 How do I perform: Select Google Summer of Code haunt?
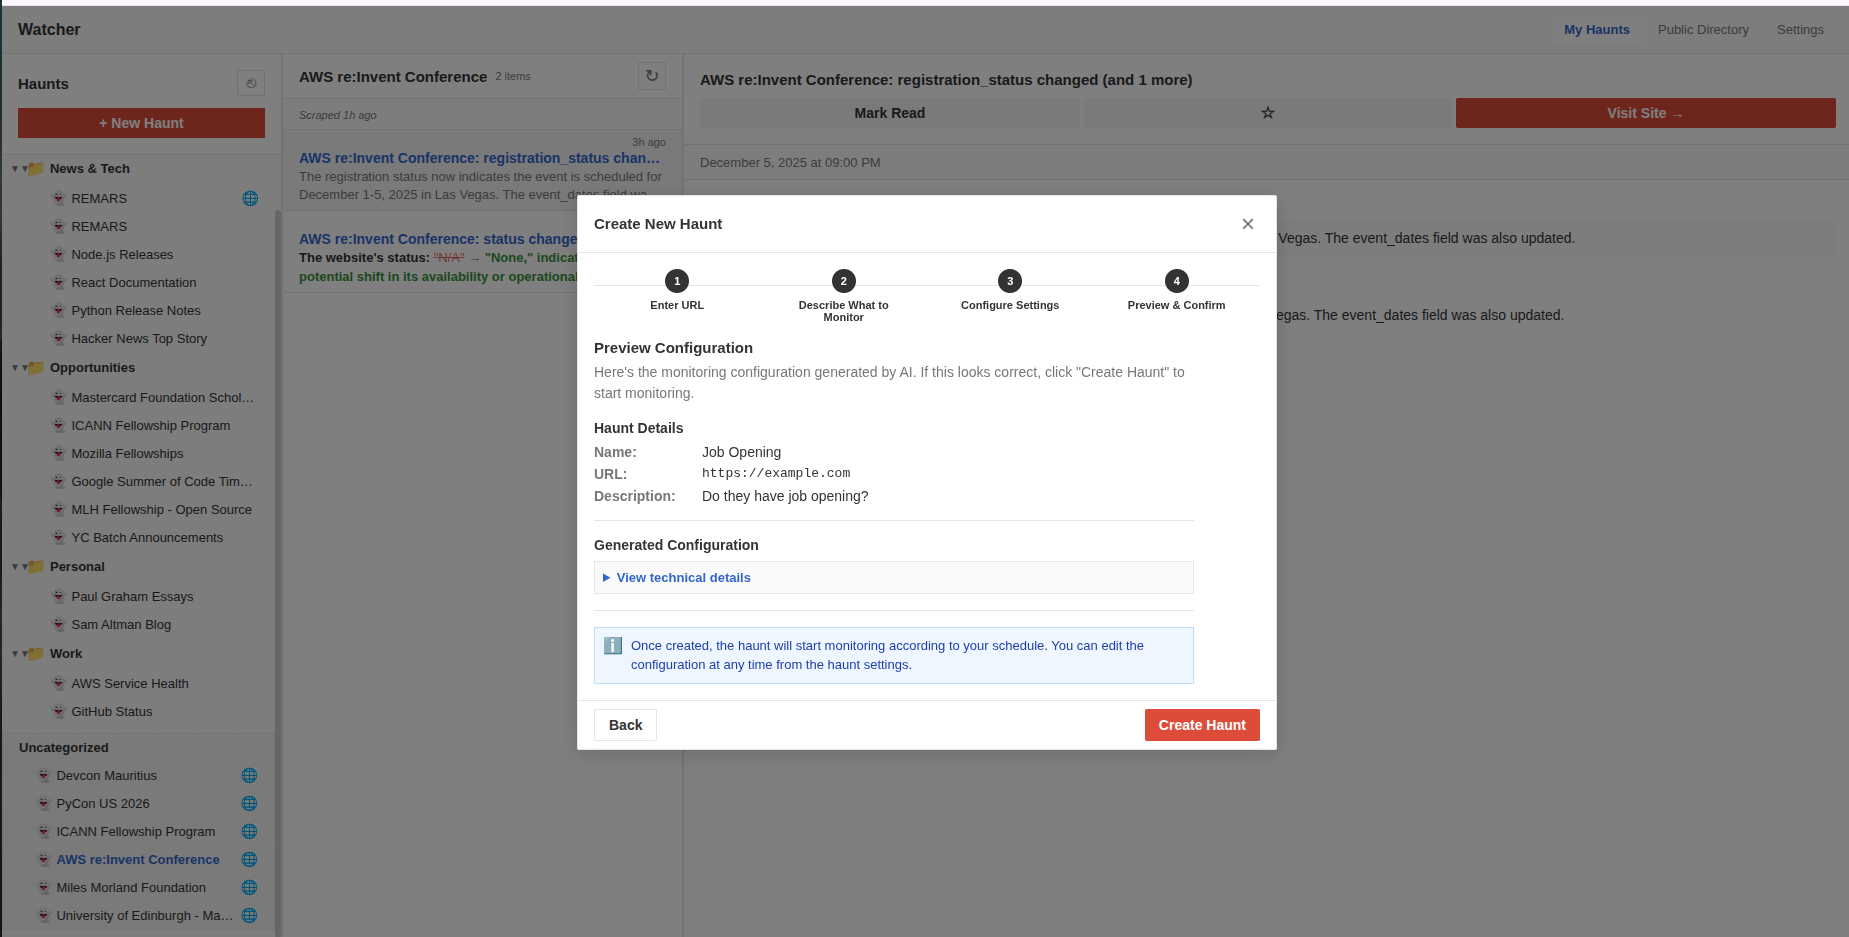click(161, 481)
